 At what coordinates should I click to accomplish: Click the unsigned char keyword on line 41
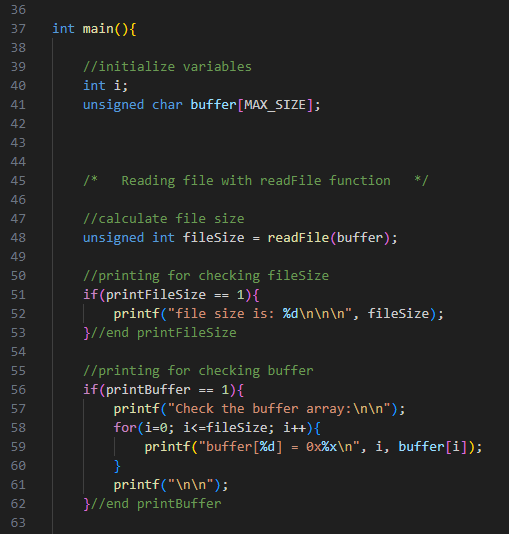coord(133,105)
